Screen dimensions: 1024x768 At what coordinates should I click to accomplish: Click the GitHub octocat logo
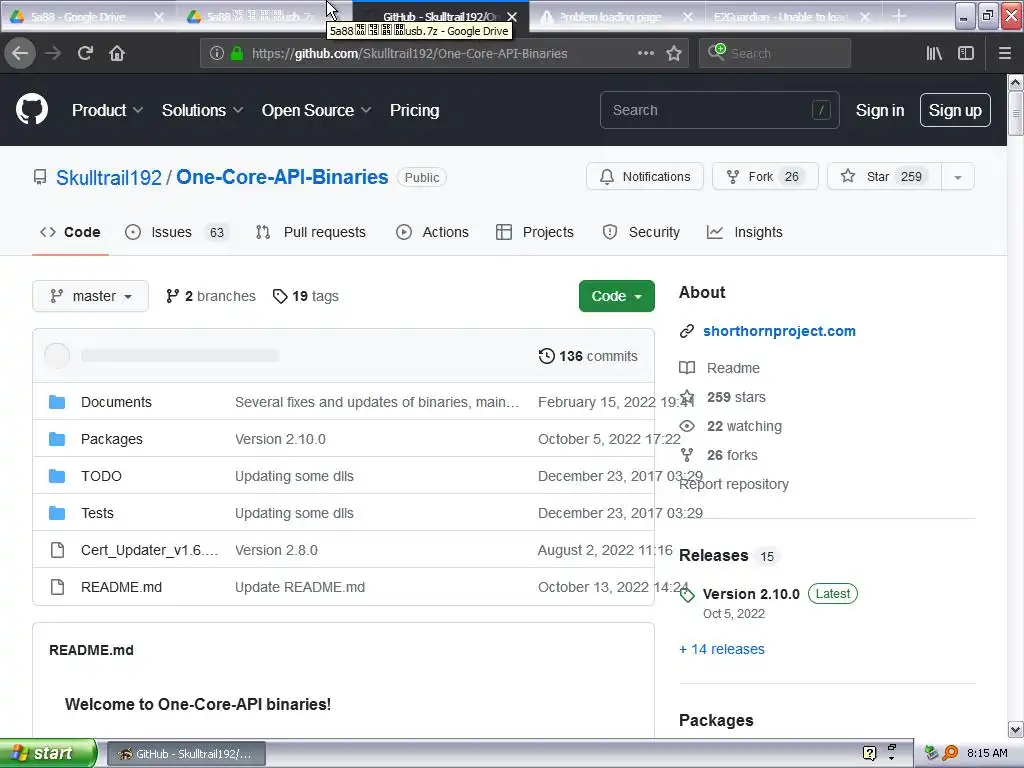32,110
